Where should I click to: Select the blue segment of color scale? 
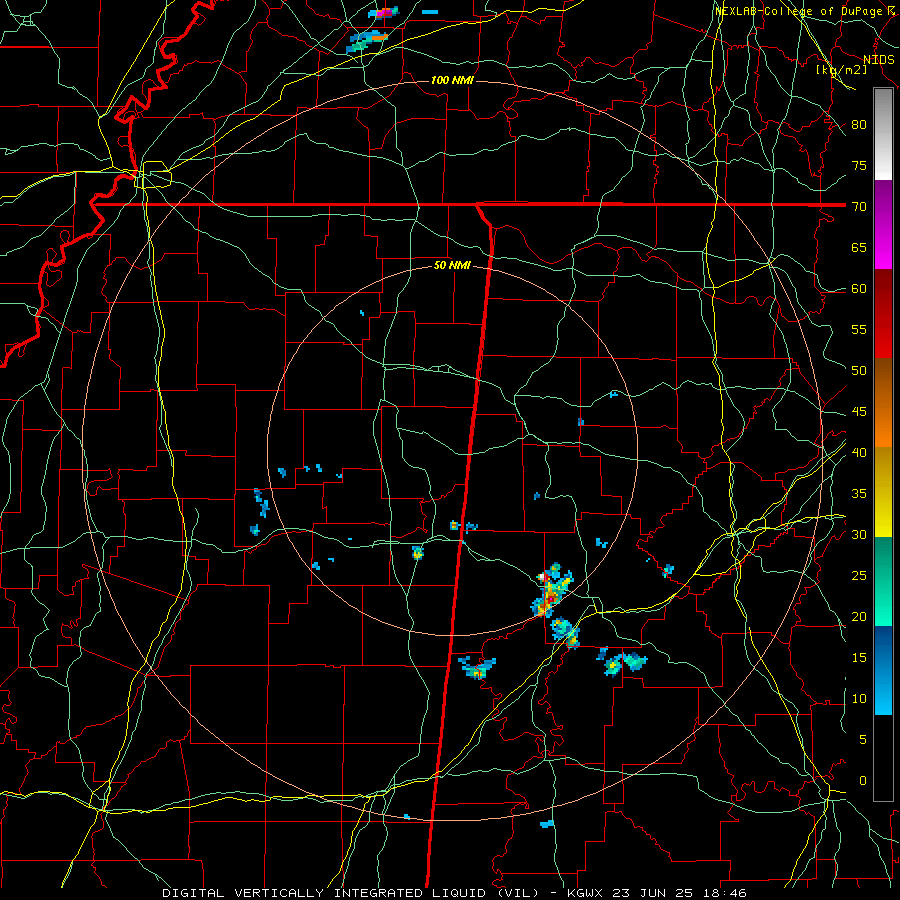tap(883, 670)
